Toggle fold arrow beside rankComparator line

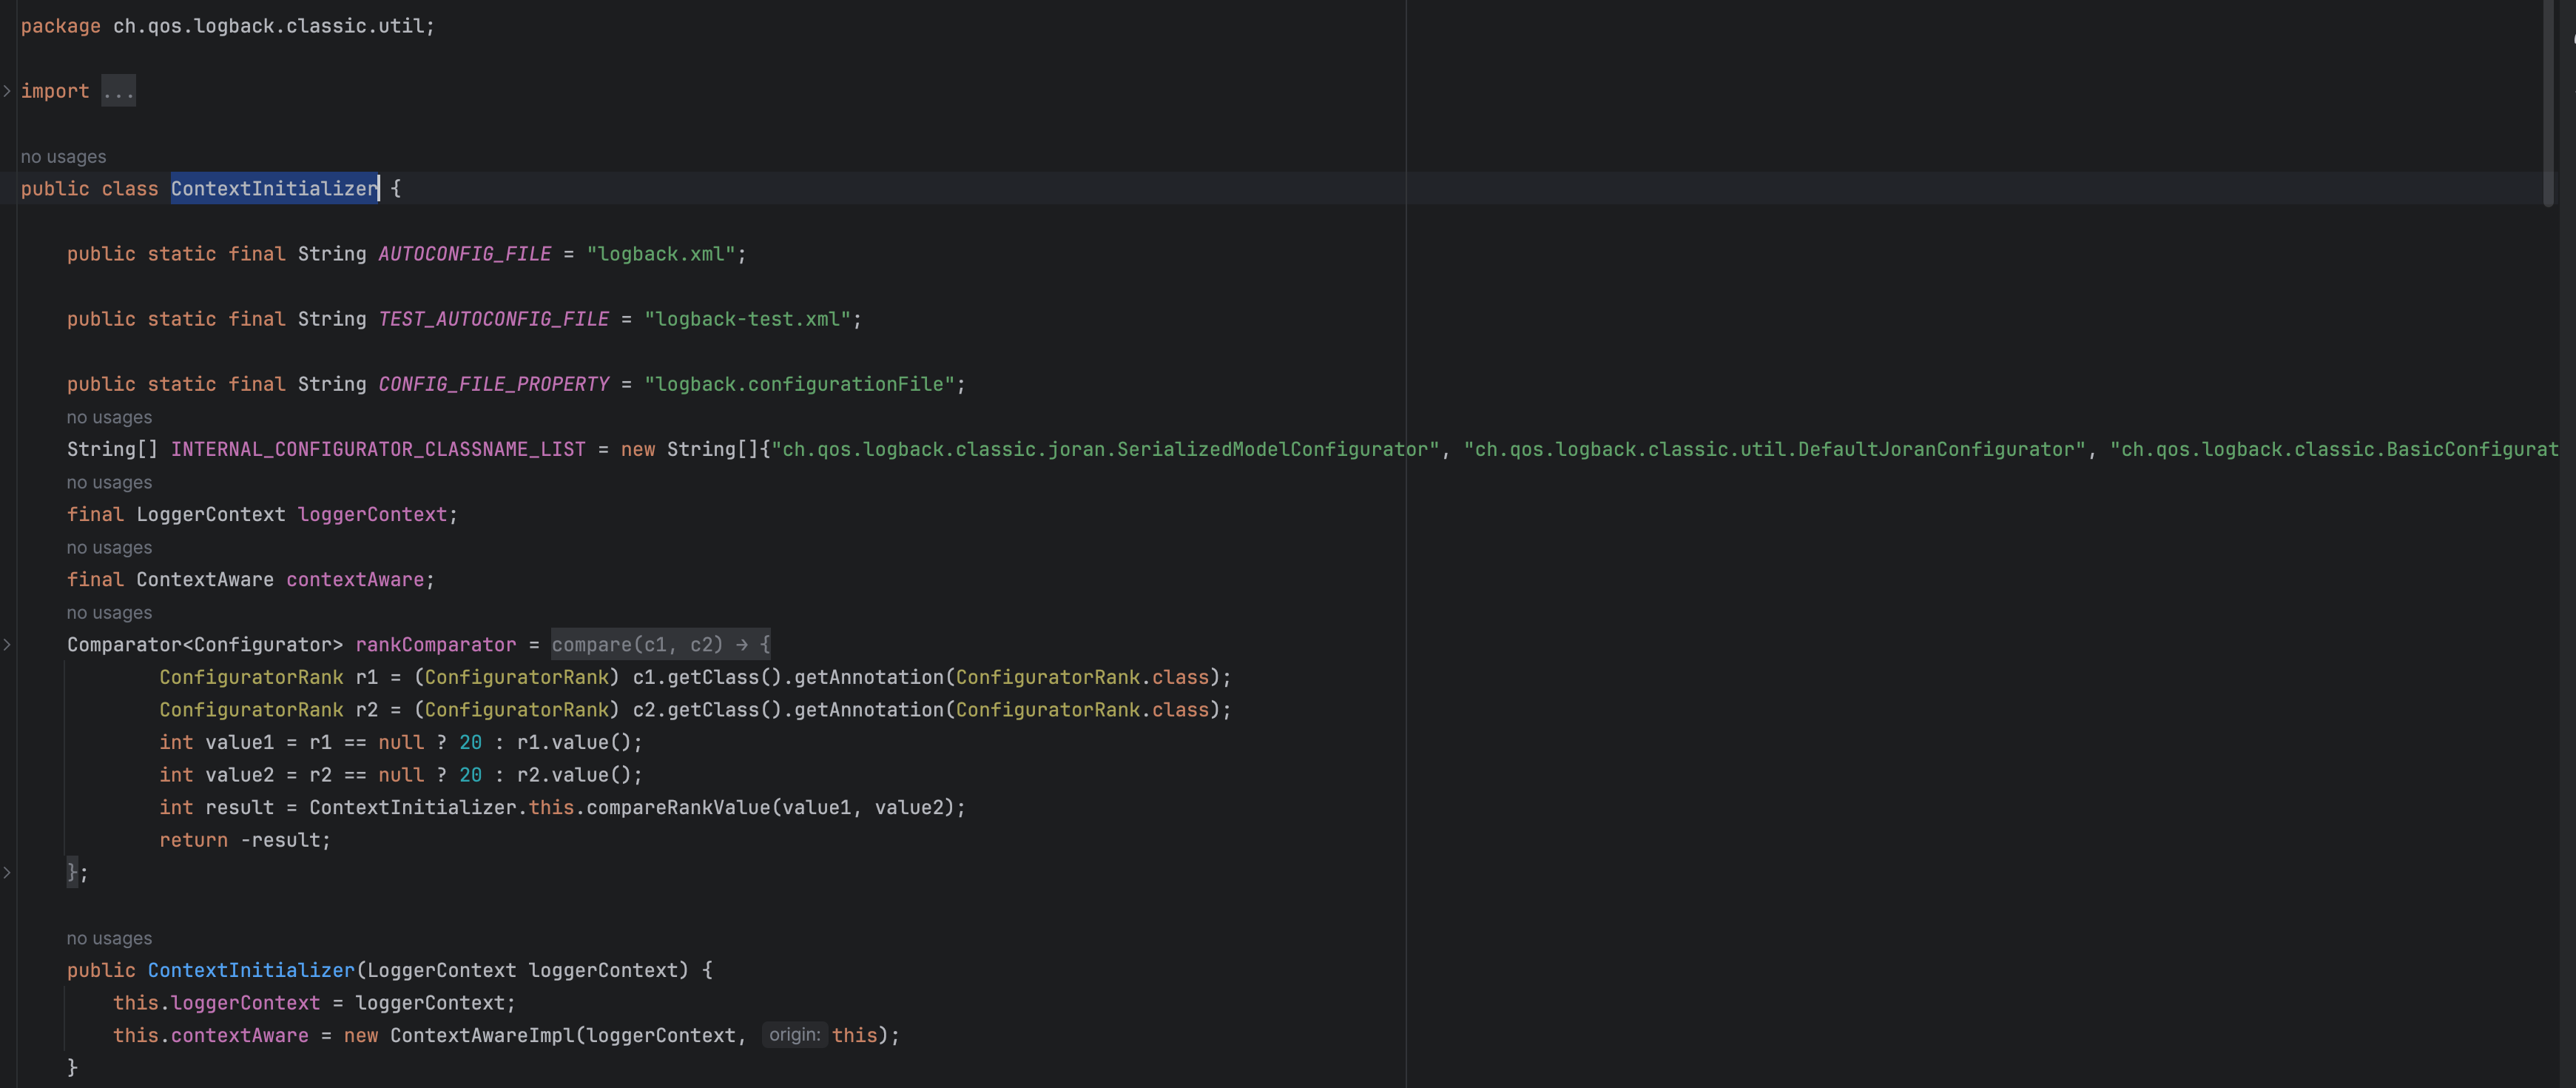click(7, 645)
